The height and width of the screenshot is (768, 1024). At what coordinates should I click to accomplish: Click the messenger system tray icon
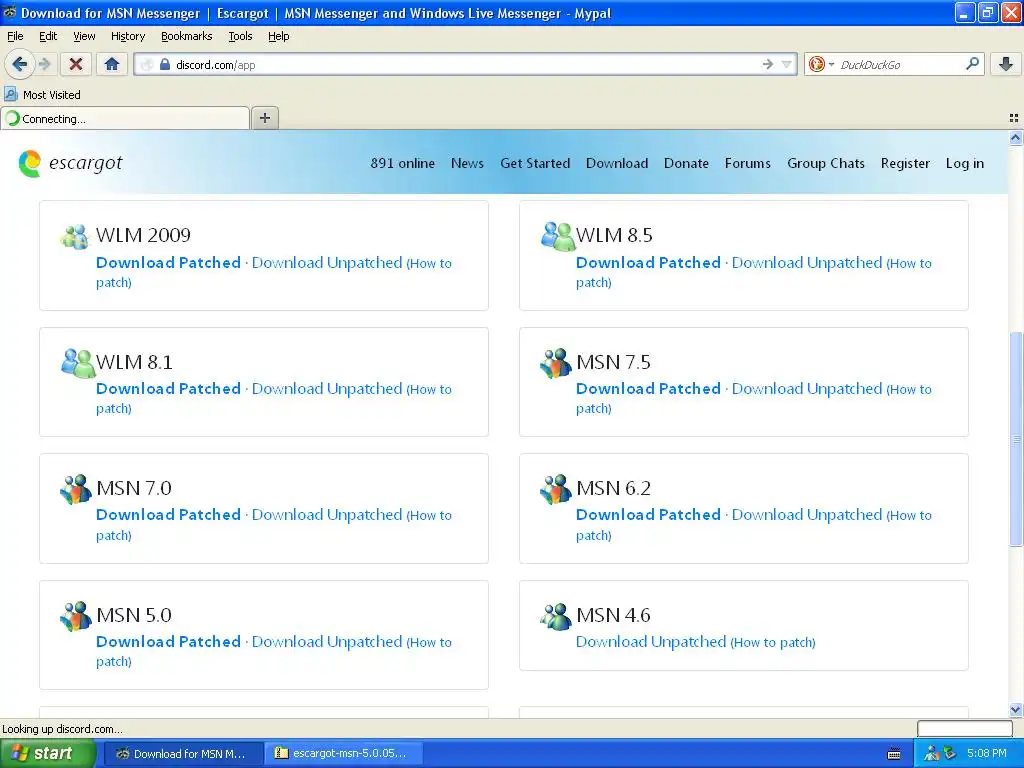point(931,754)
